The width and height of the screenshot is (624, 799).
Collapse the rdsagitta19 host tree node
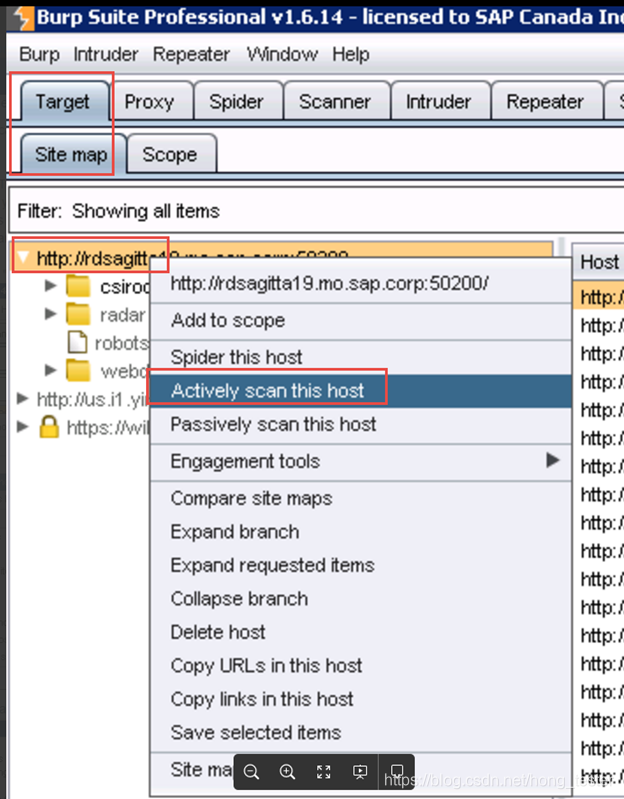click(x=23, y=256)
